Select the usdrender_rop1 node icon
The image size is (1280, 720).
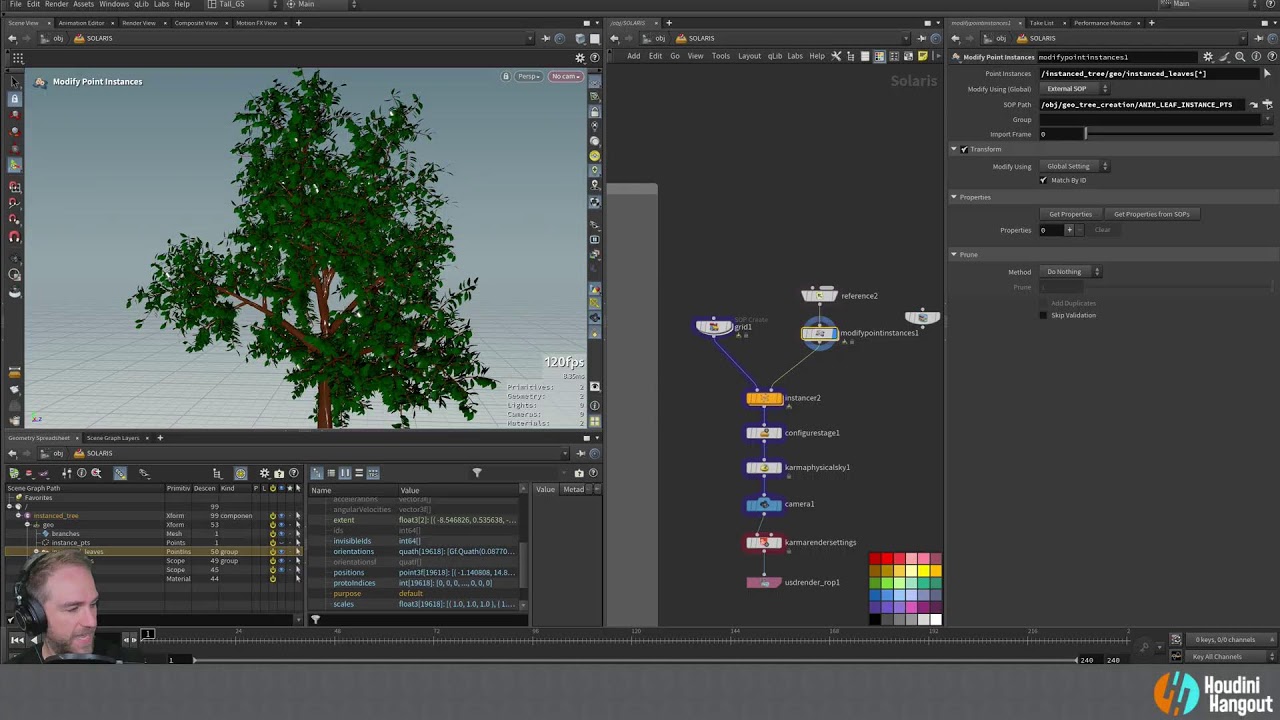point(764,582)
